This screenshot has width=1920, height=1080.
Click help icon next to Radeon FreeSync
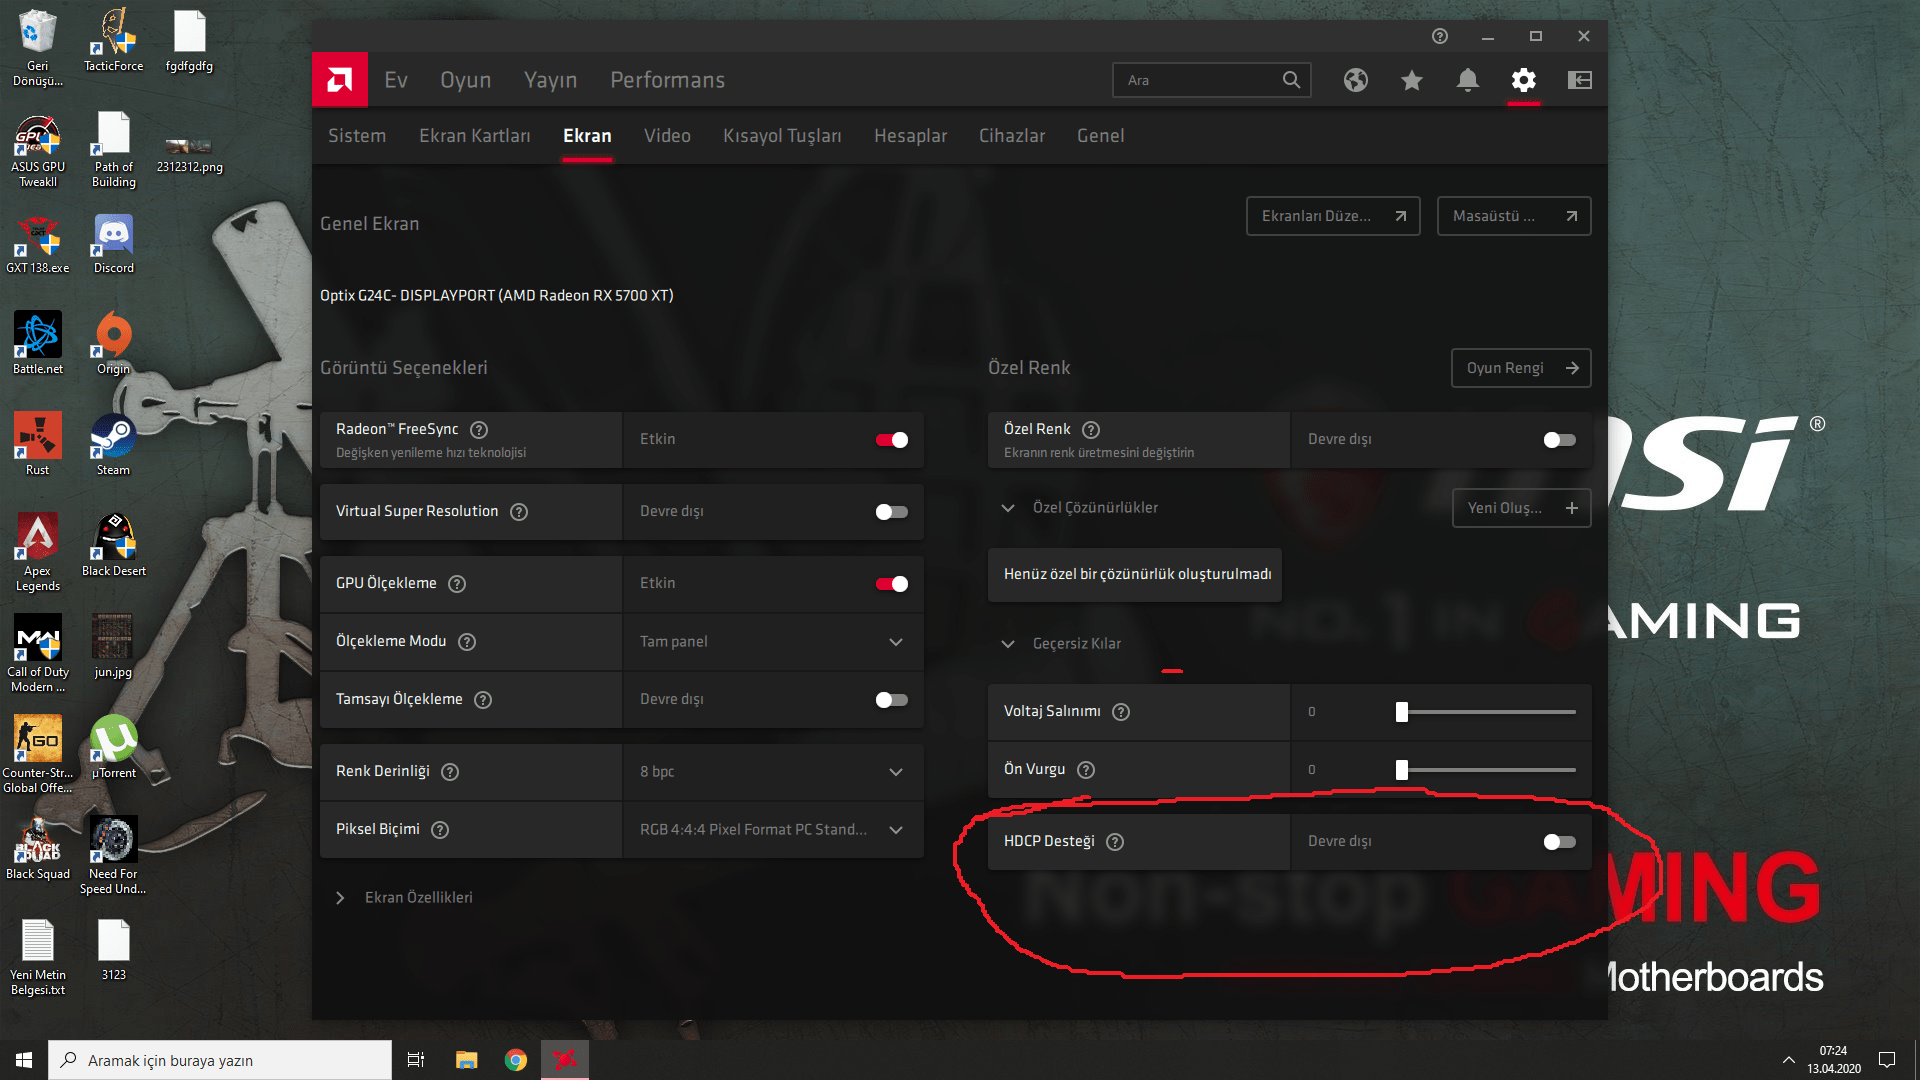pos(479,430)
